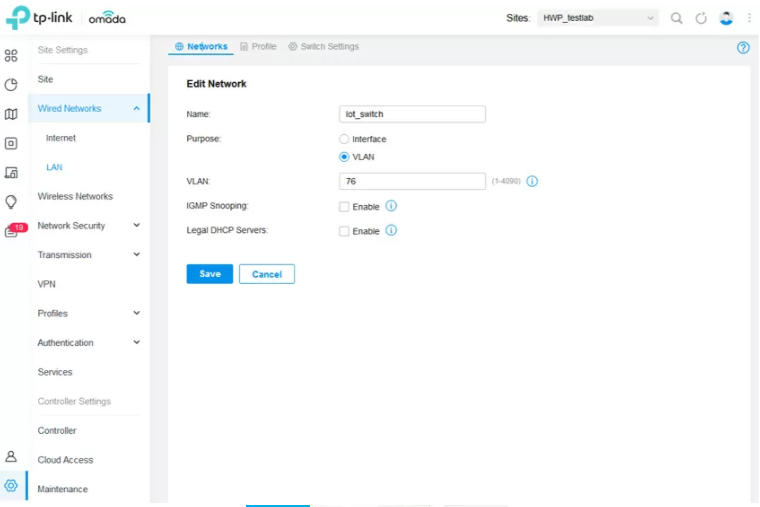Open the help question mark icon
The image size is (760, 507).
tap(743, 47)
